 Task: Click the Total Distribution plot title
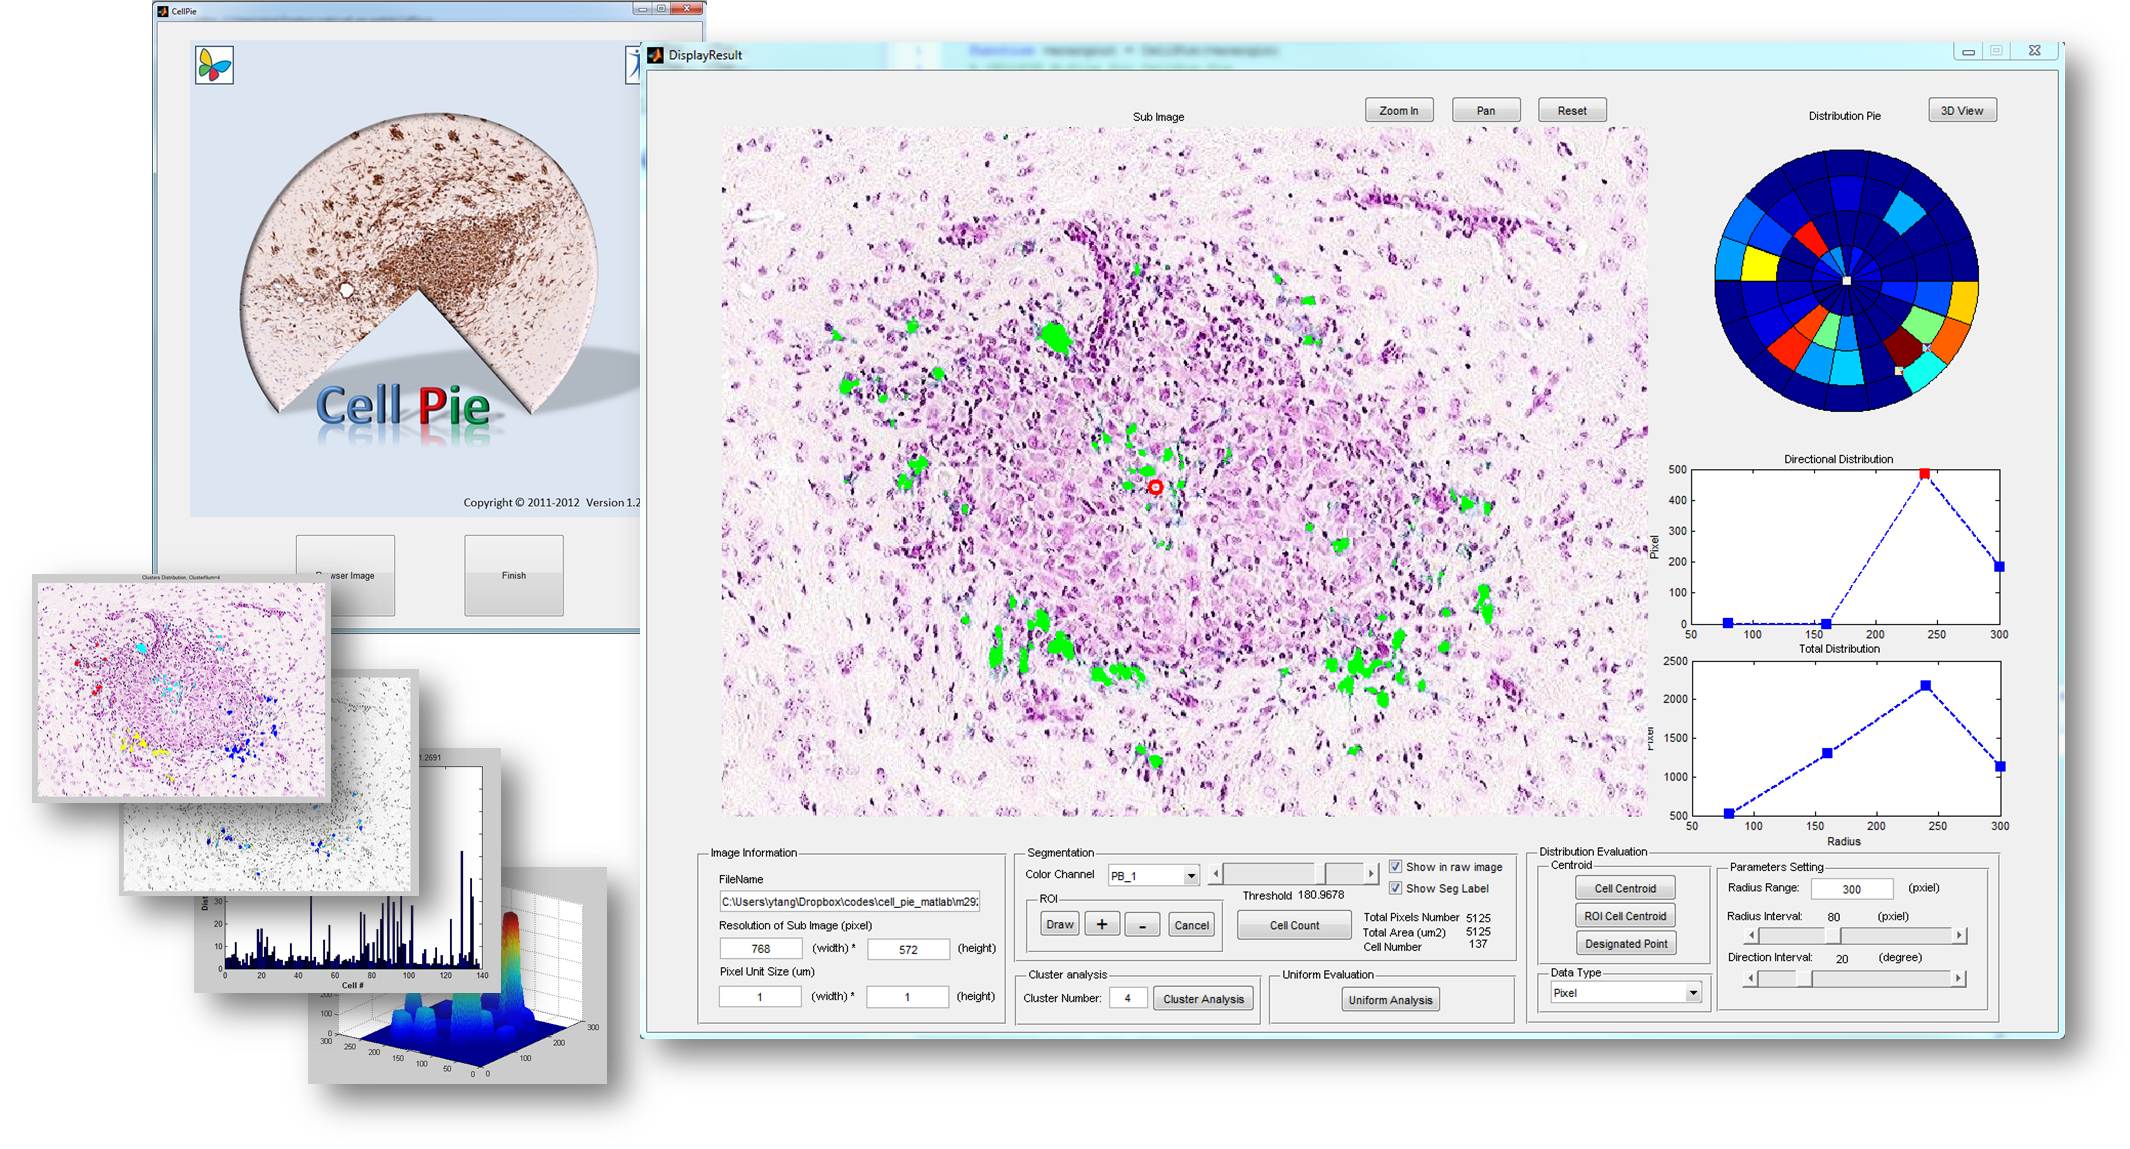[1839, 649]
